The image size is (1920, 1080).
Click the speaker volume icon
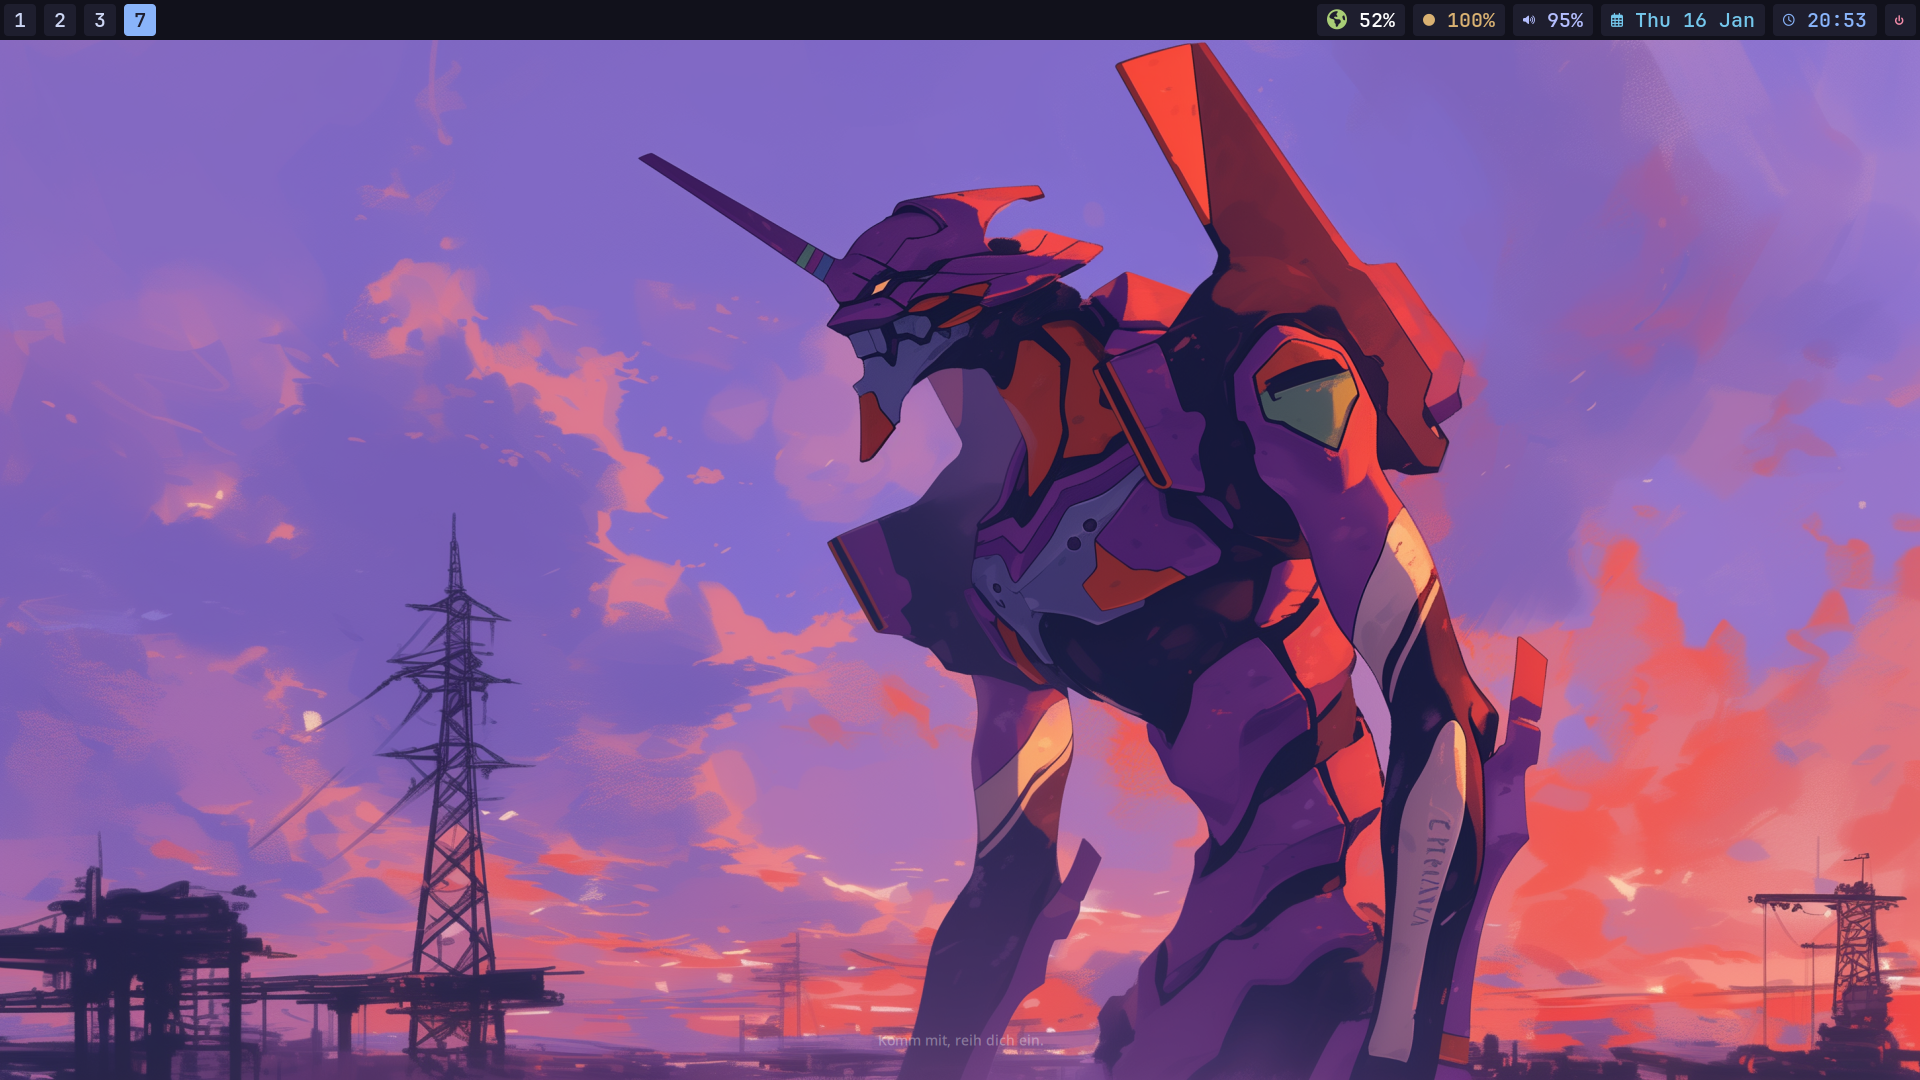(1528, 20)
